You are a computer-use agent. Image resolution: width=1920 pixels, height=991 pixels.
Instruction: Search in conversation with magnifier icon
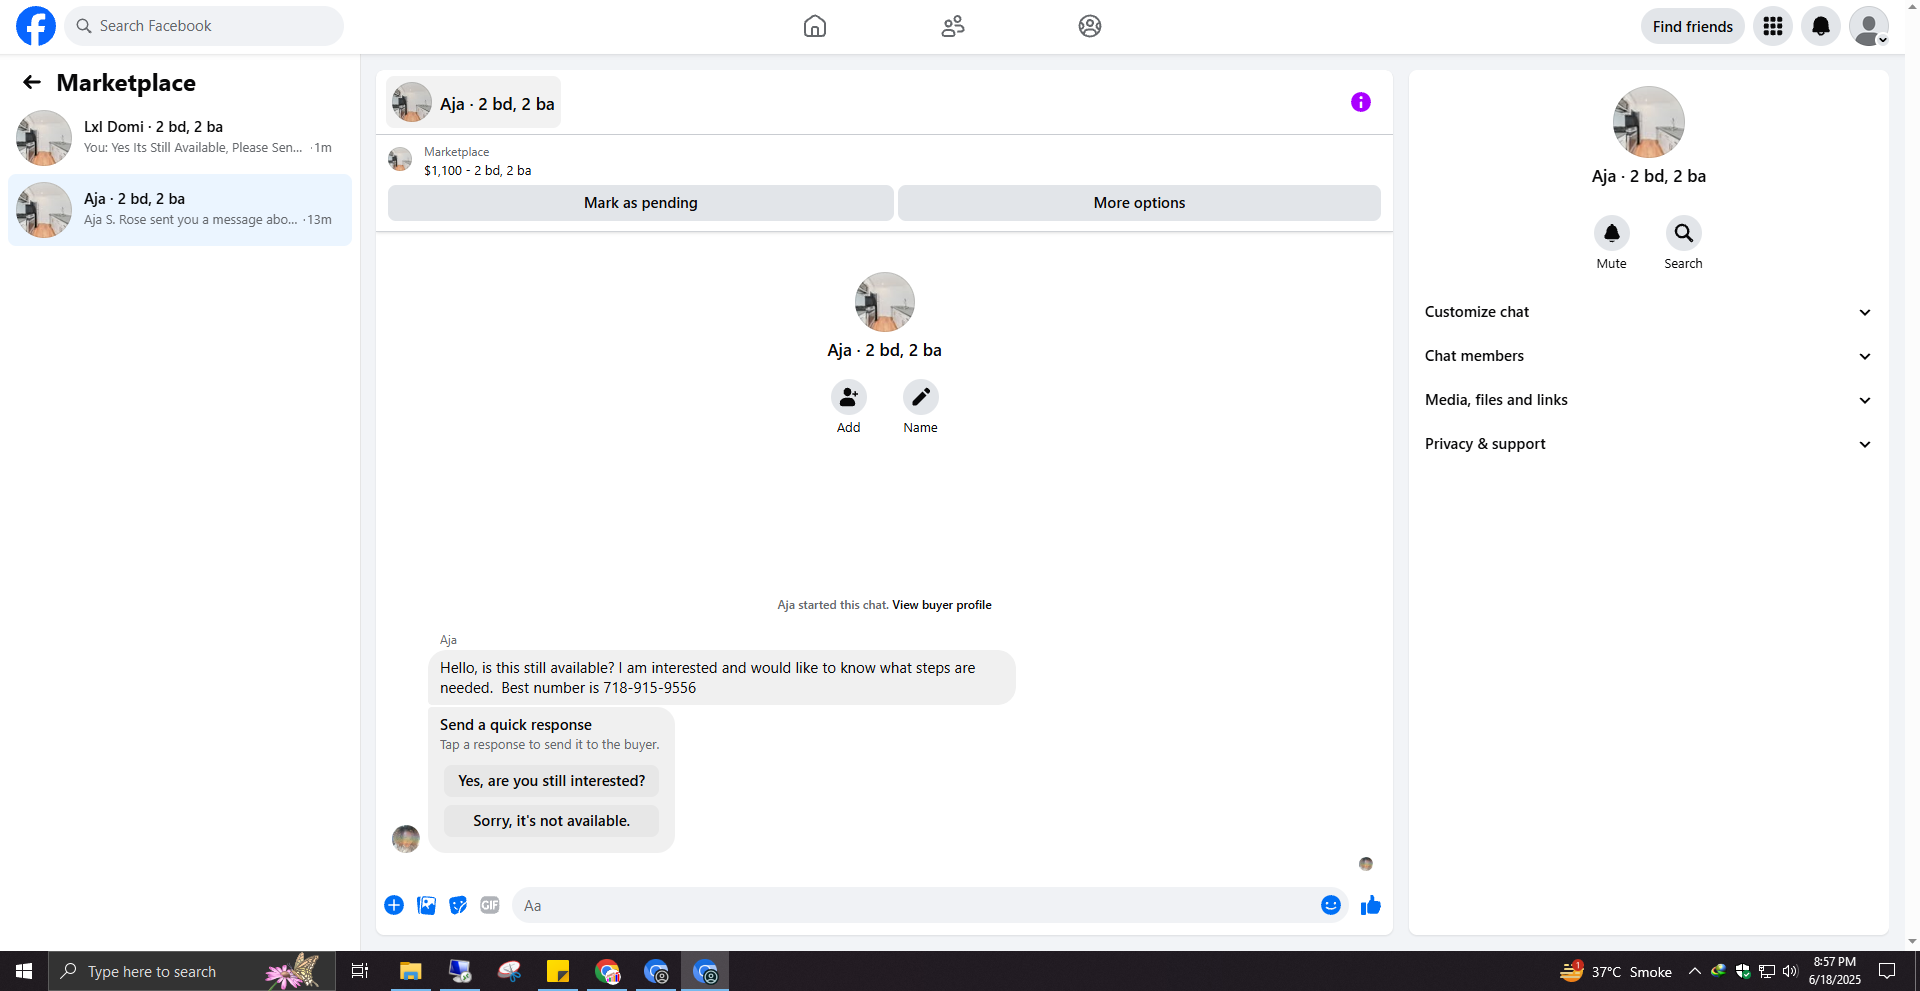pos(1684,233)
